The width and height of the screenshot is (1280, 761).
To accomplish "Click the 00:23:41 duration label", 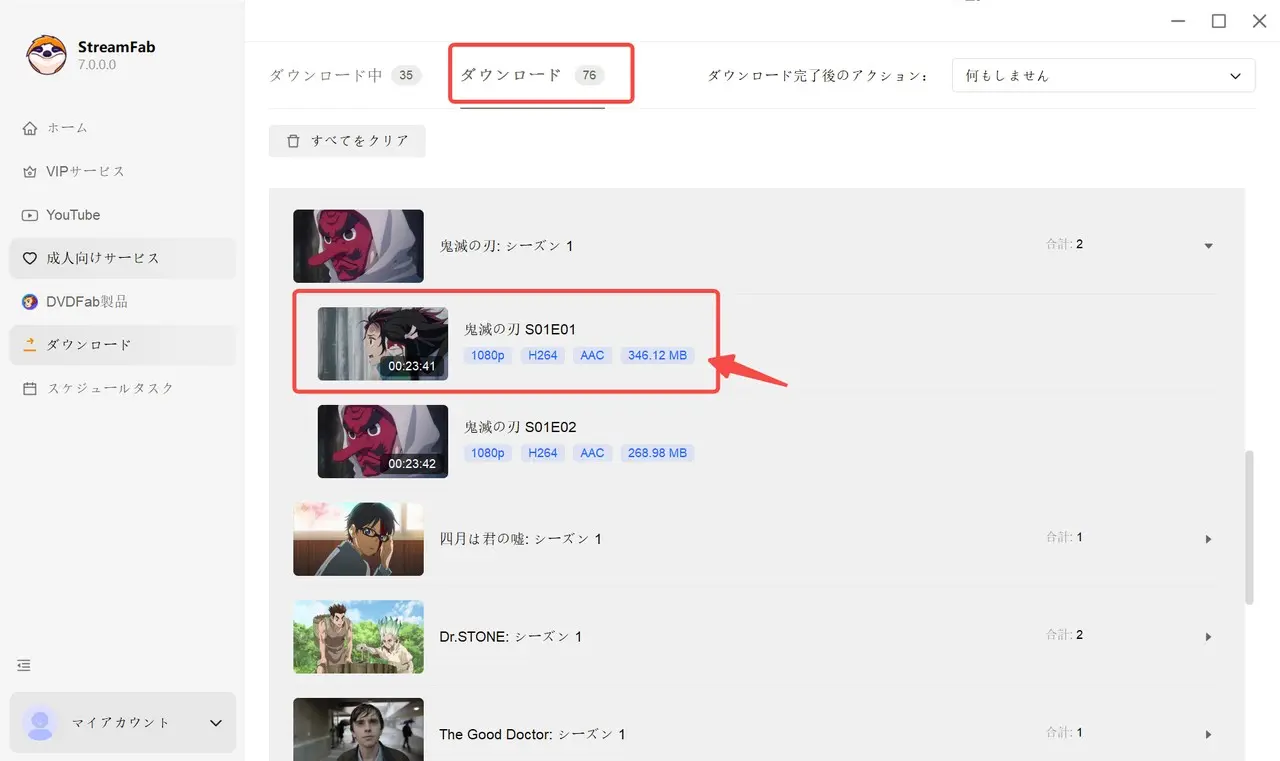I will point(412,366).
